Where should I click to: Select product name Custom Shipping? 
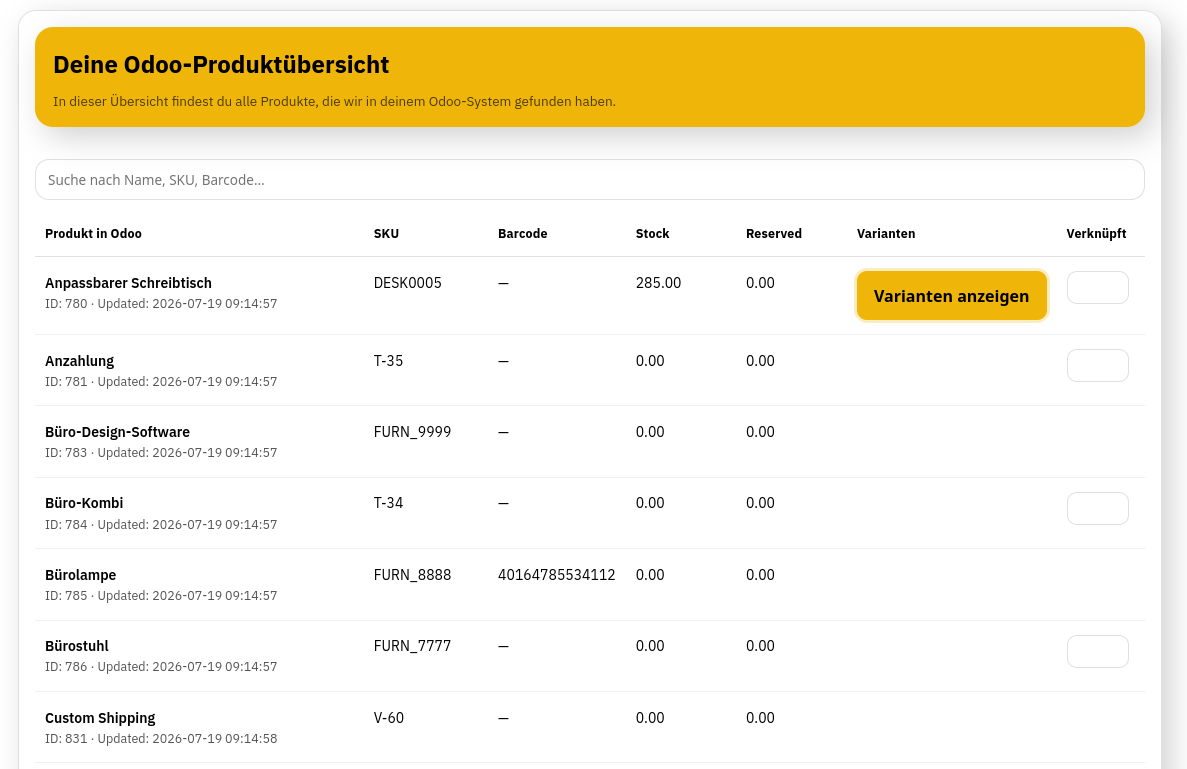100,718
